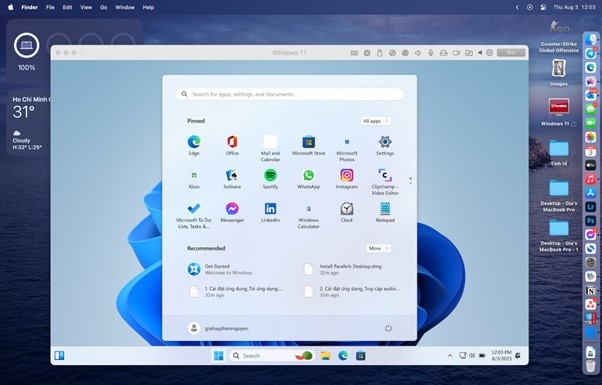Click the power button in Start menu

pos(388,328)
